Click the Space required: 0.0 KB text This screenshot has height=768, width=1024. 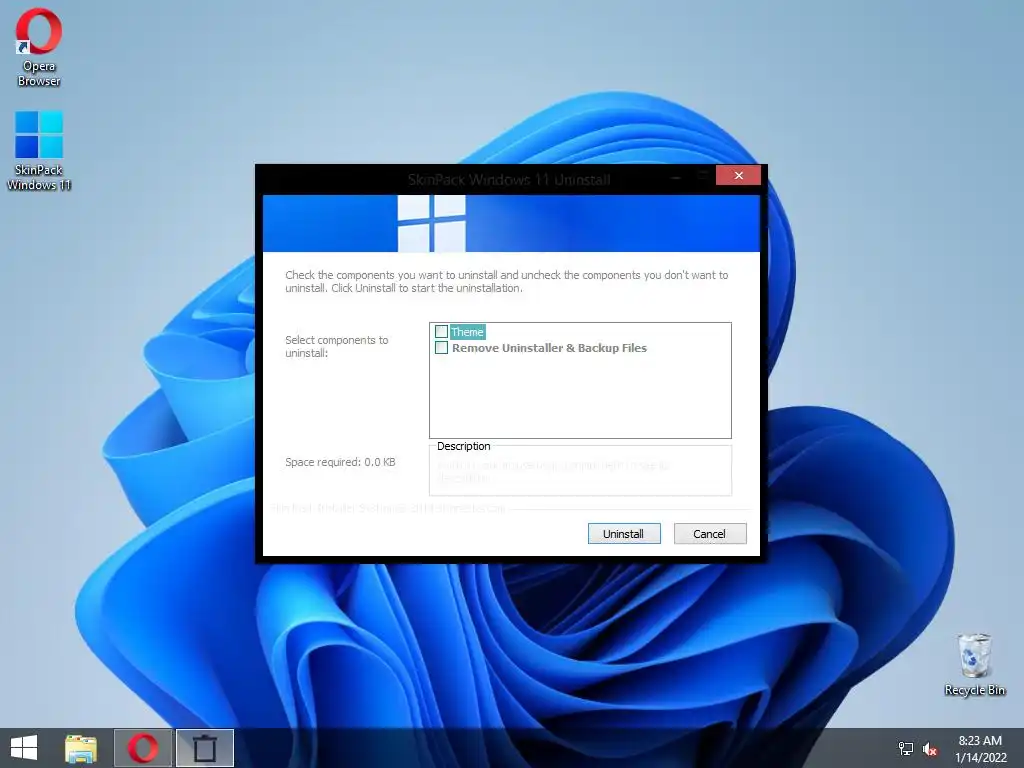pos(340,462)
